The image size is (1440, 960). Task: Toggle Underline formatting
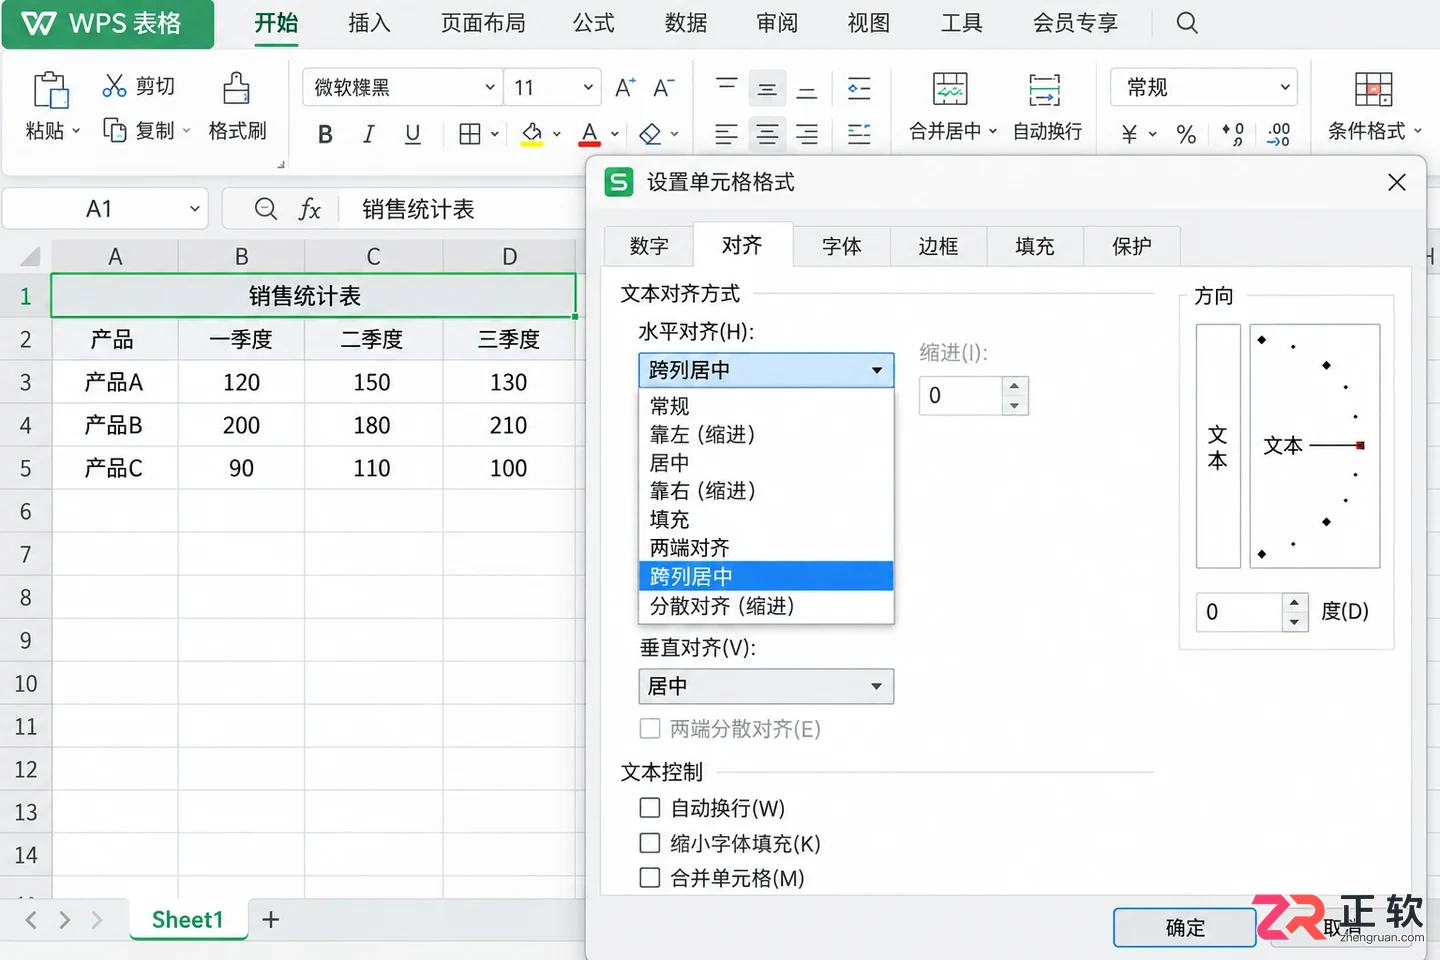coord(412,134)
